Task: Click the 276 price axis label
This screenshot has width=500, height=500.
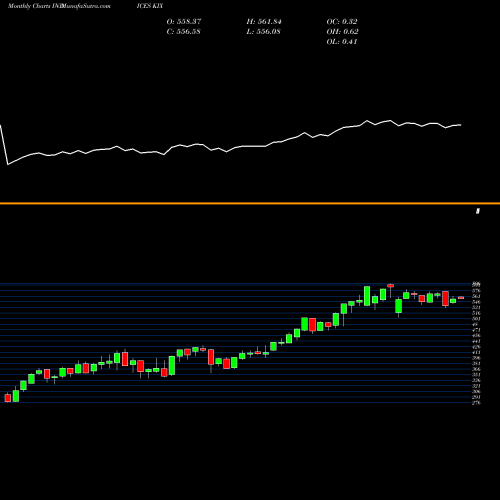Action: 476,403
